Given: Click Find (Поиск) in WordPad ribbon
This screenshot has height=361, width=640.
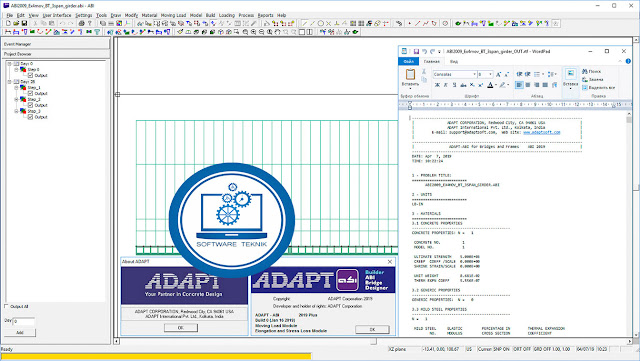Looking at the screenshot, I should tap(591, 71).
